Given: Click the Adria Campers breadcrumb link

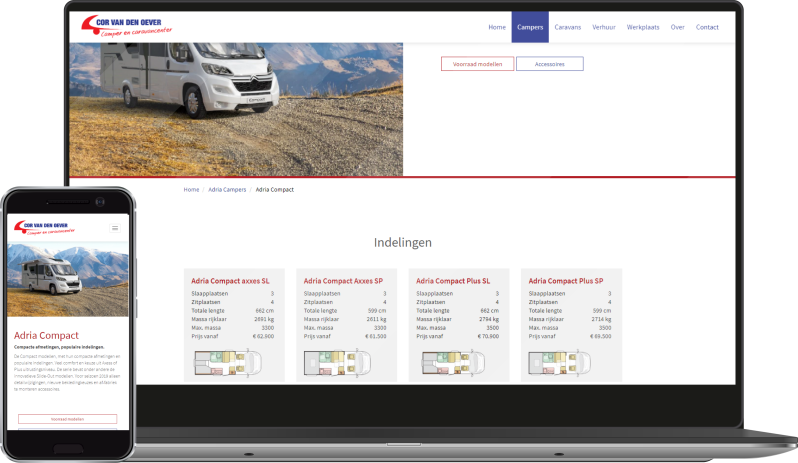Looking at the screenshot, I should (227, 190).
